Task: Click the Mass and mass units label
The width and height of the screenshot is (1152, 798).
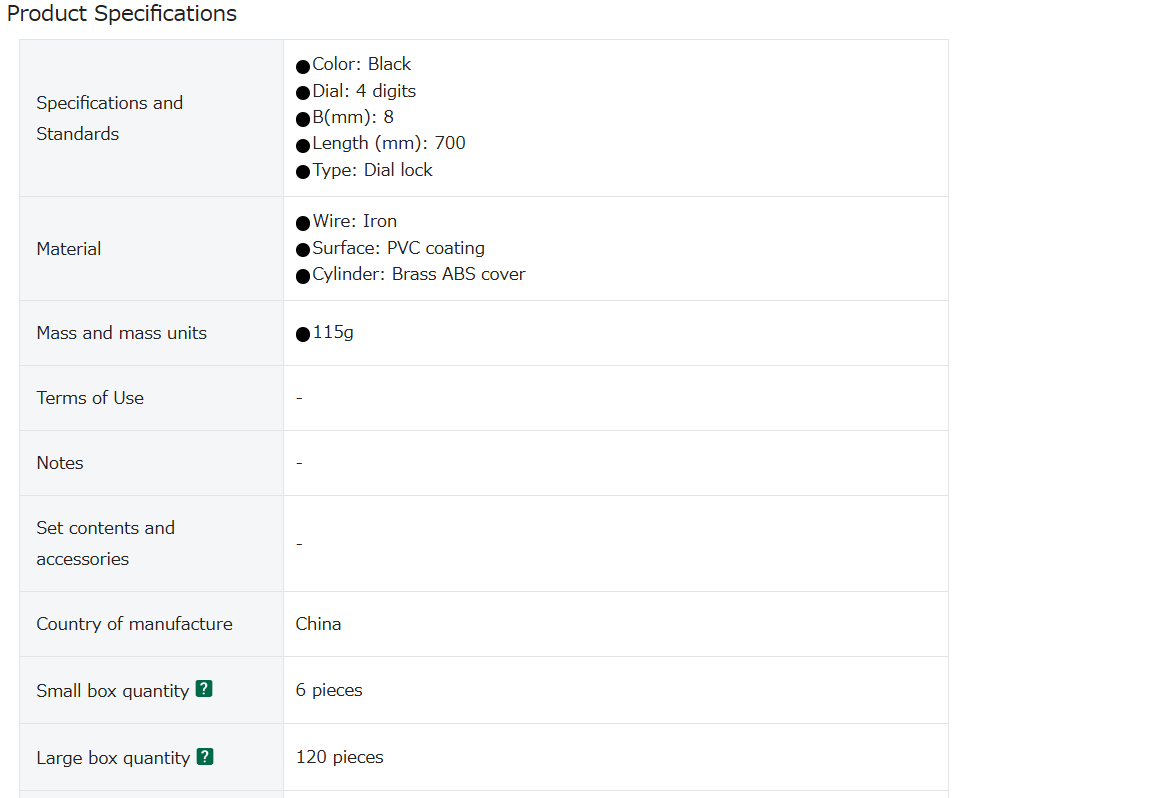Action: [122, 333]
